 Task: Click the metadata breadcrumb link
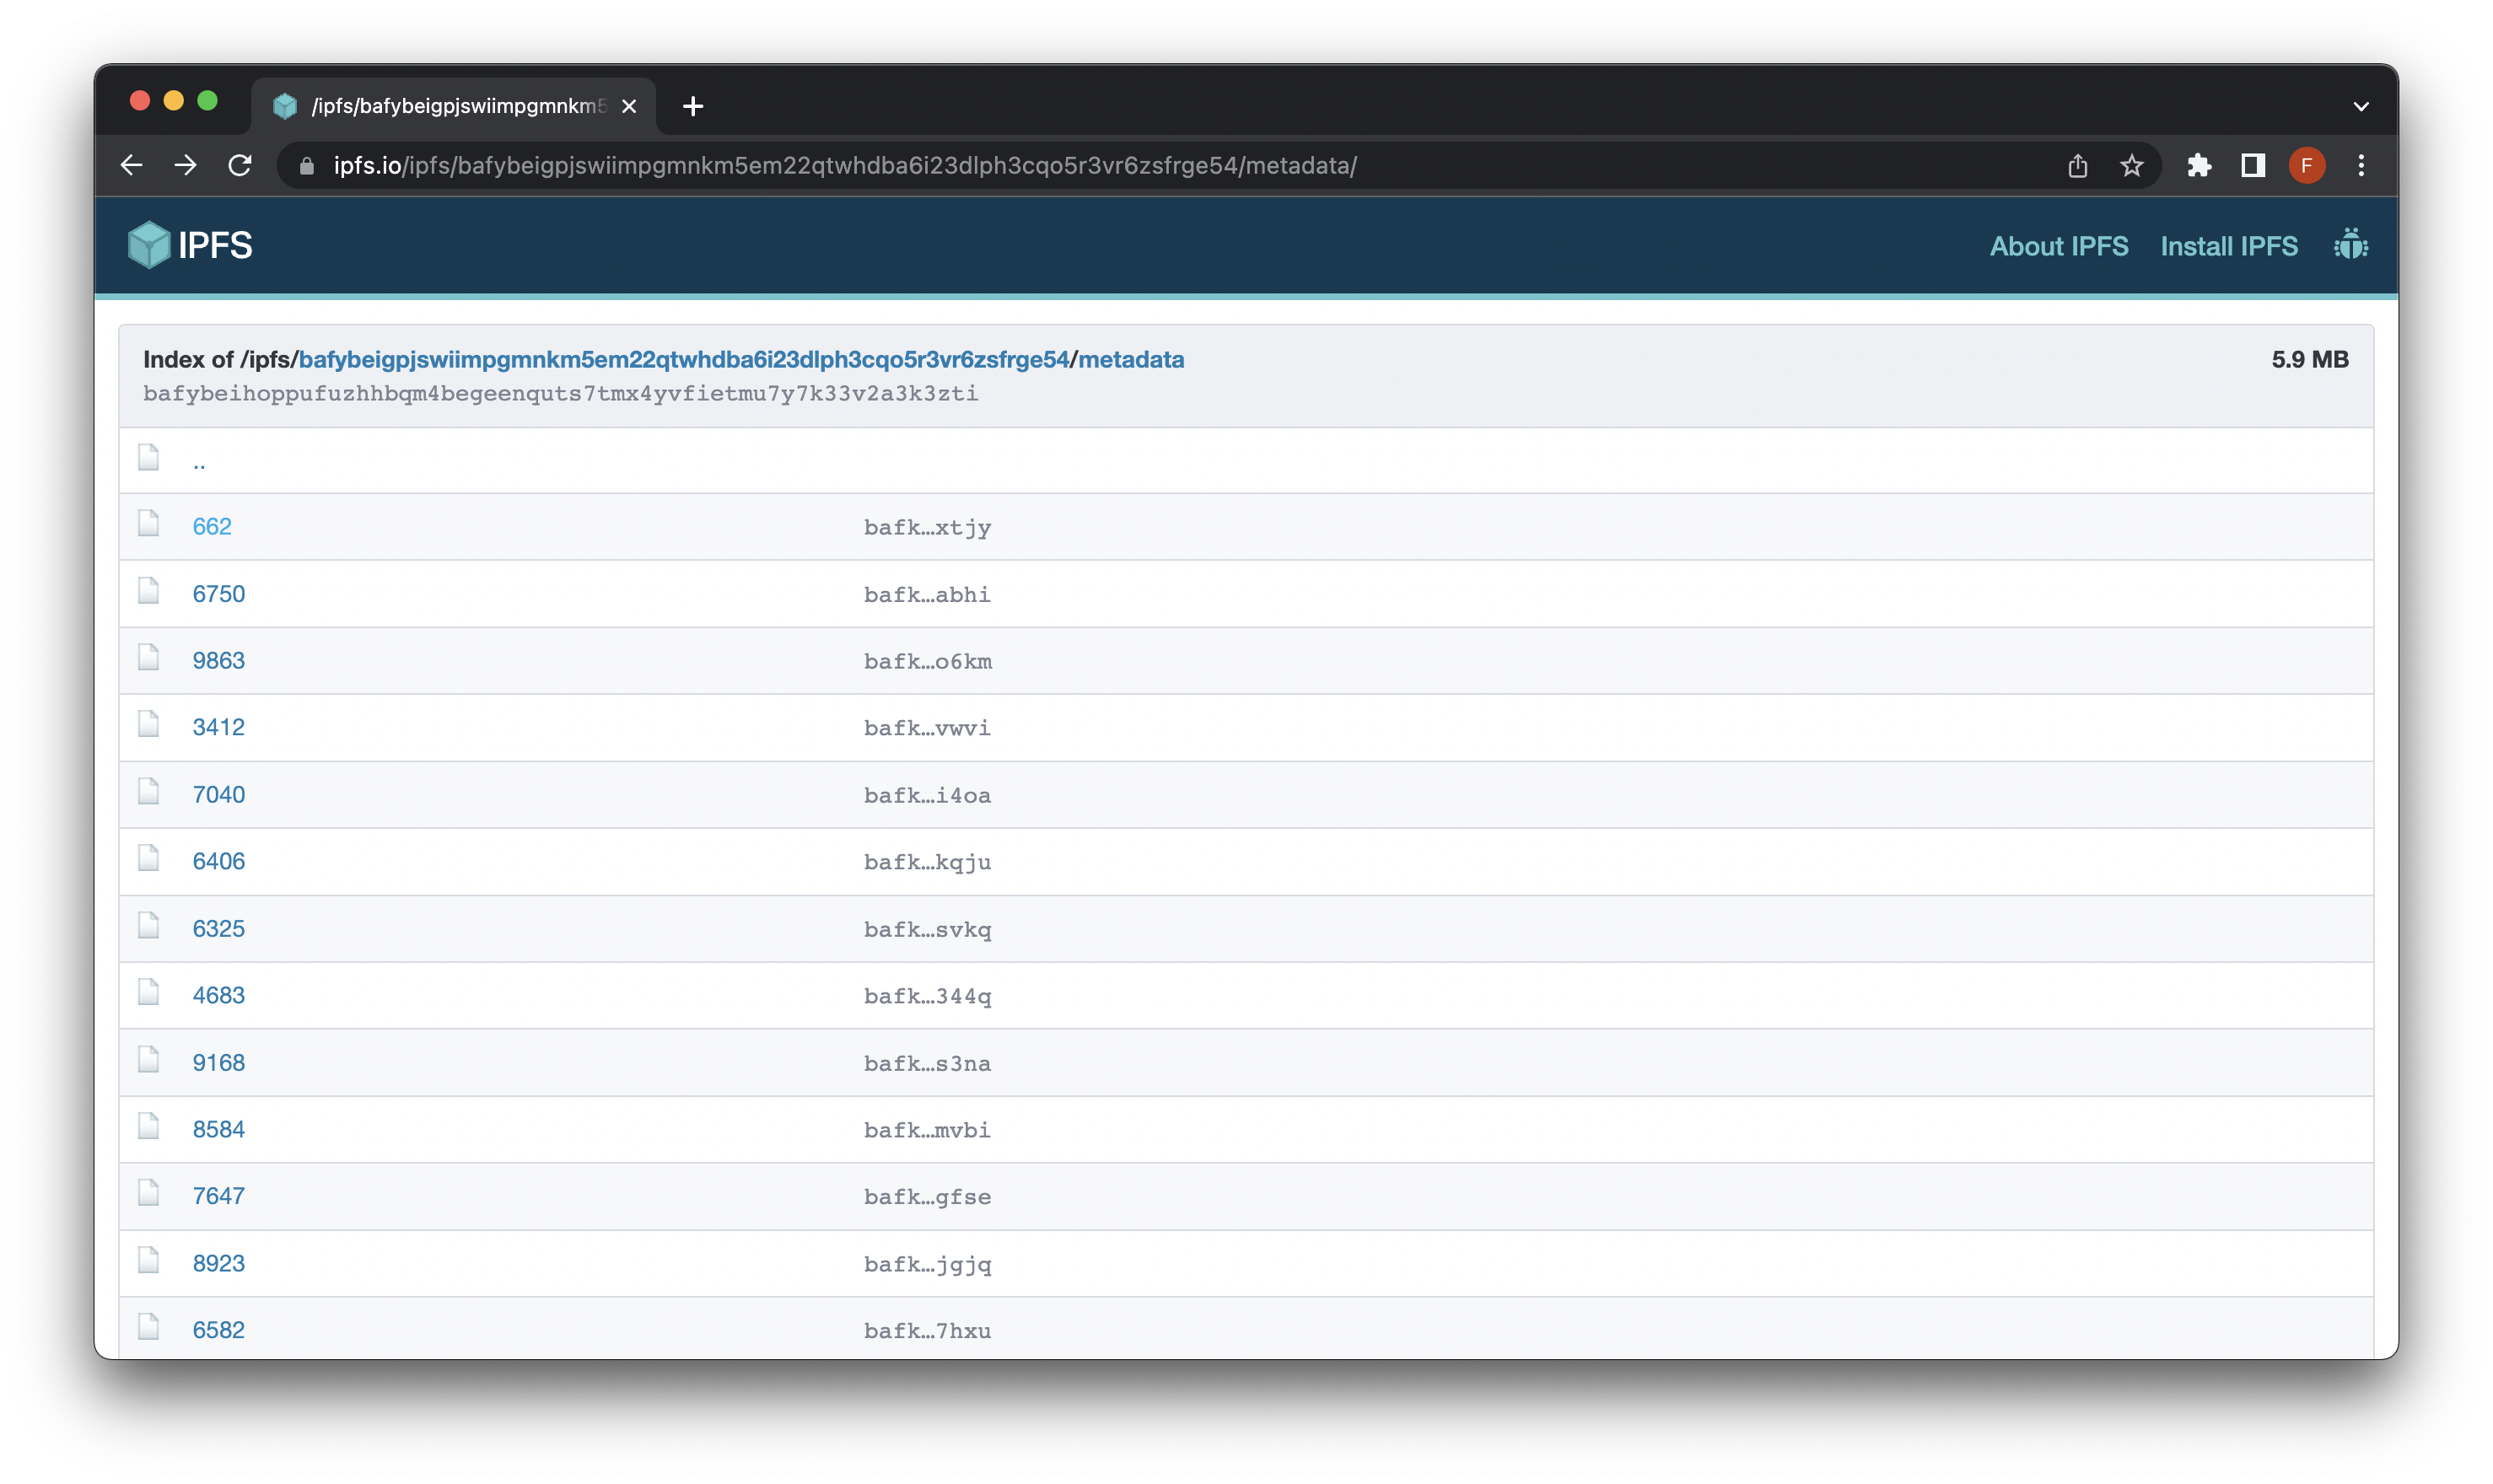(x=1130, y=360)
